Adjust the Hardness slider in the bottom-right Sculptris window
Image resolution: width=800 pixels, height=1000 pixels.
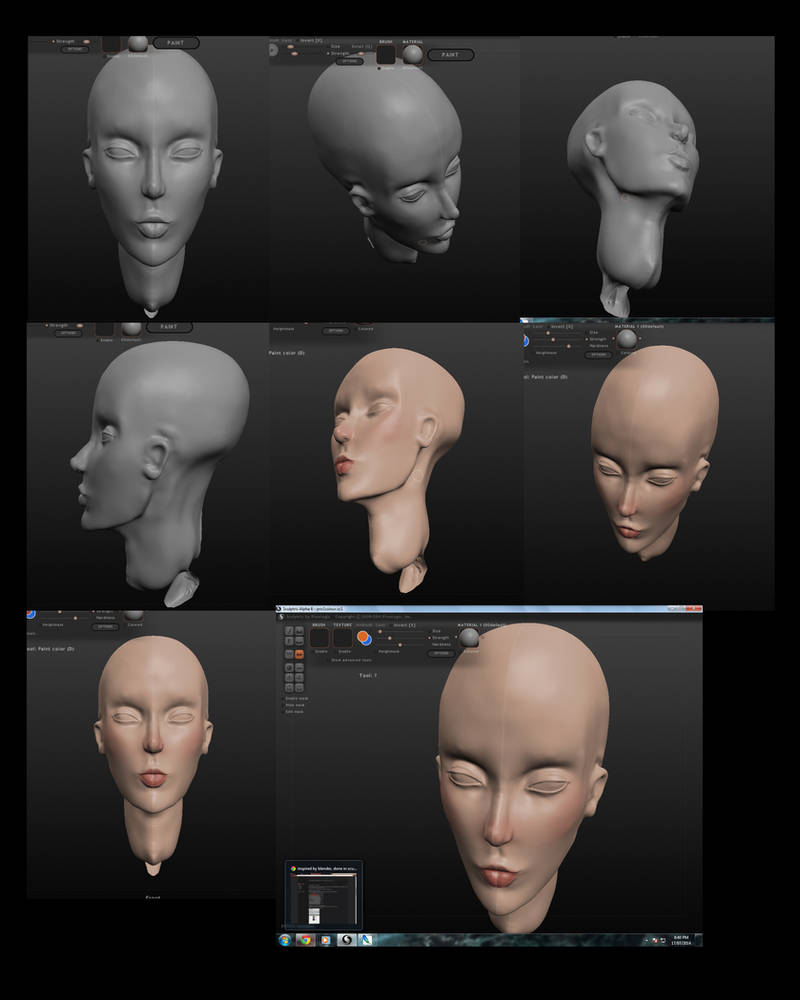pyautogui.click(x=401, y=645)
